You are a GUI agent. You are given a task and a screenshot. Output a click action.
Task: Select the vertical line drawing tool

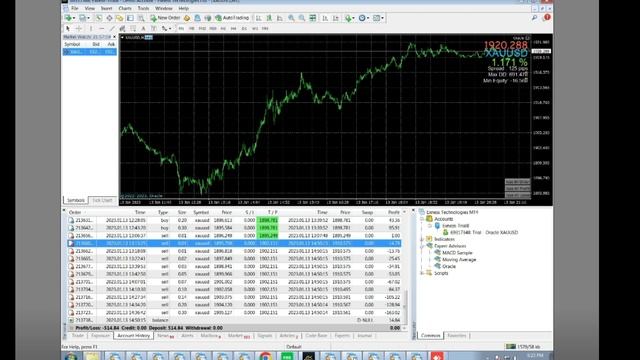pyautogui.click(x=91, y=29)
